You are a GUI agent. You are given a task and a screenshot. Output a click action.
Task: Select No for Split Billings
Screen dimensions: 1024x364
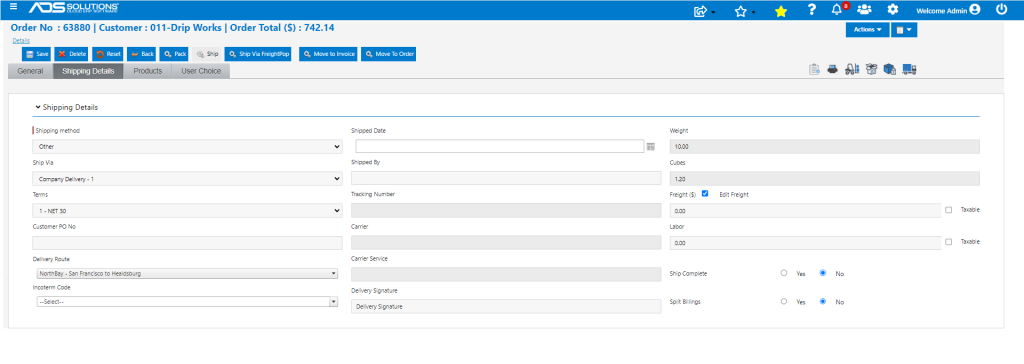[823, 301]
